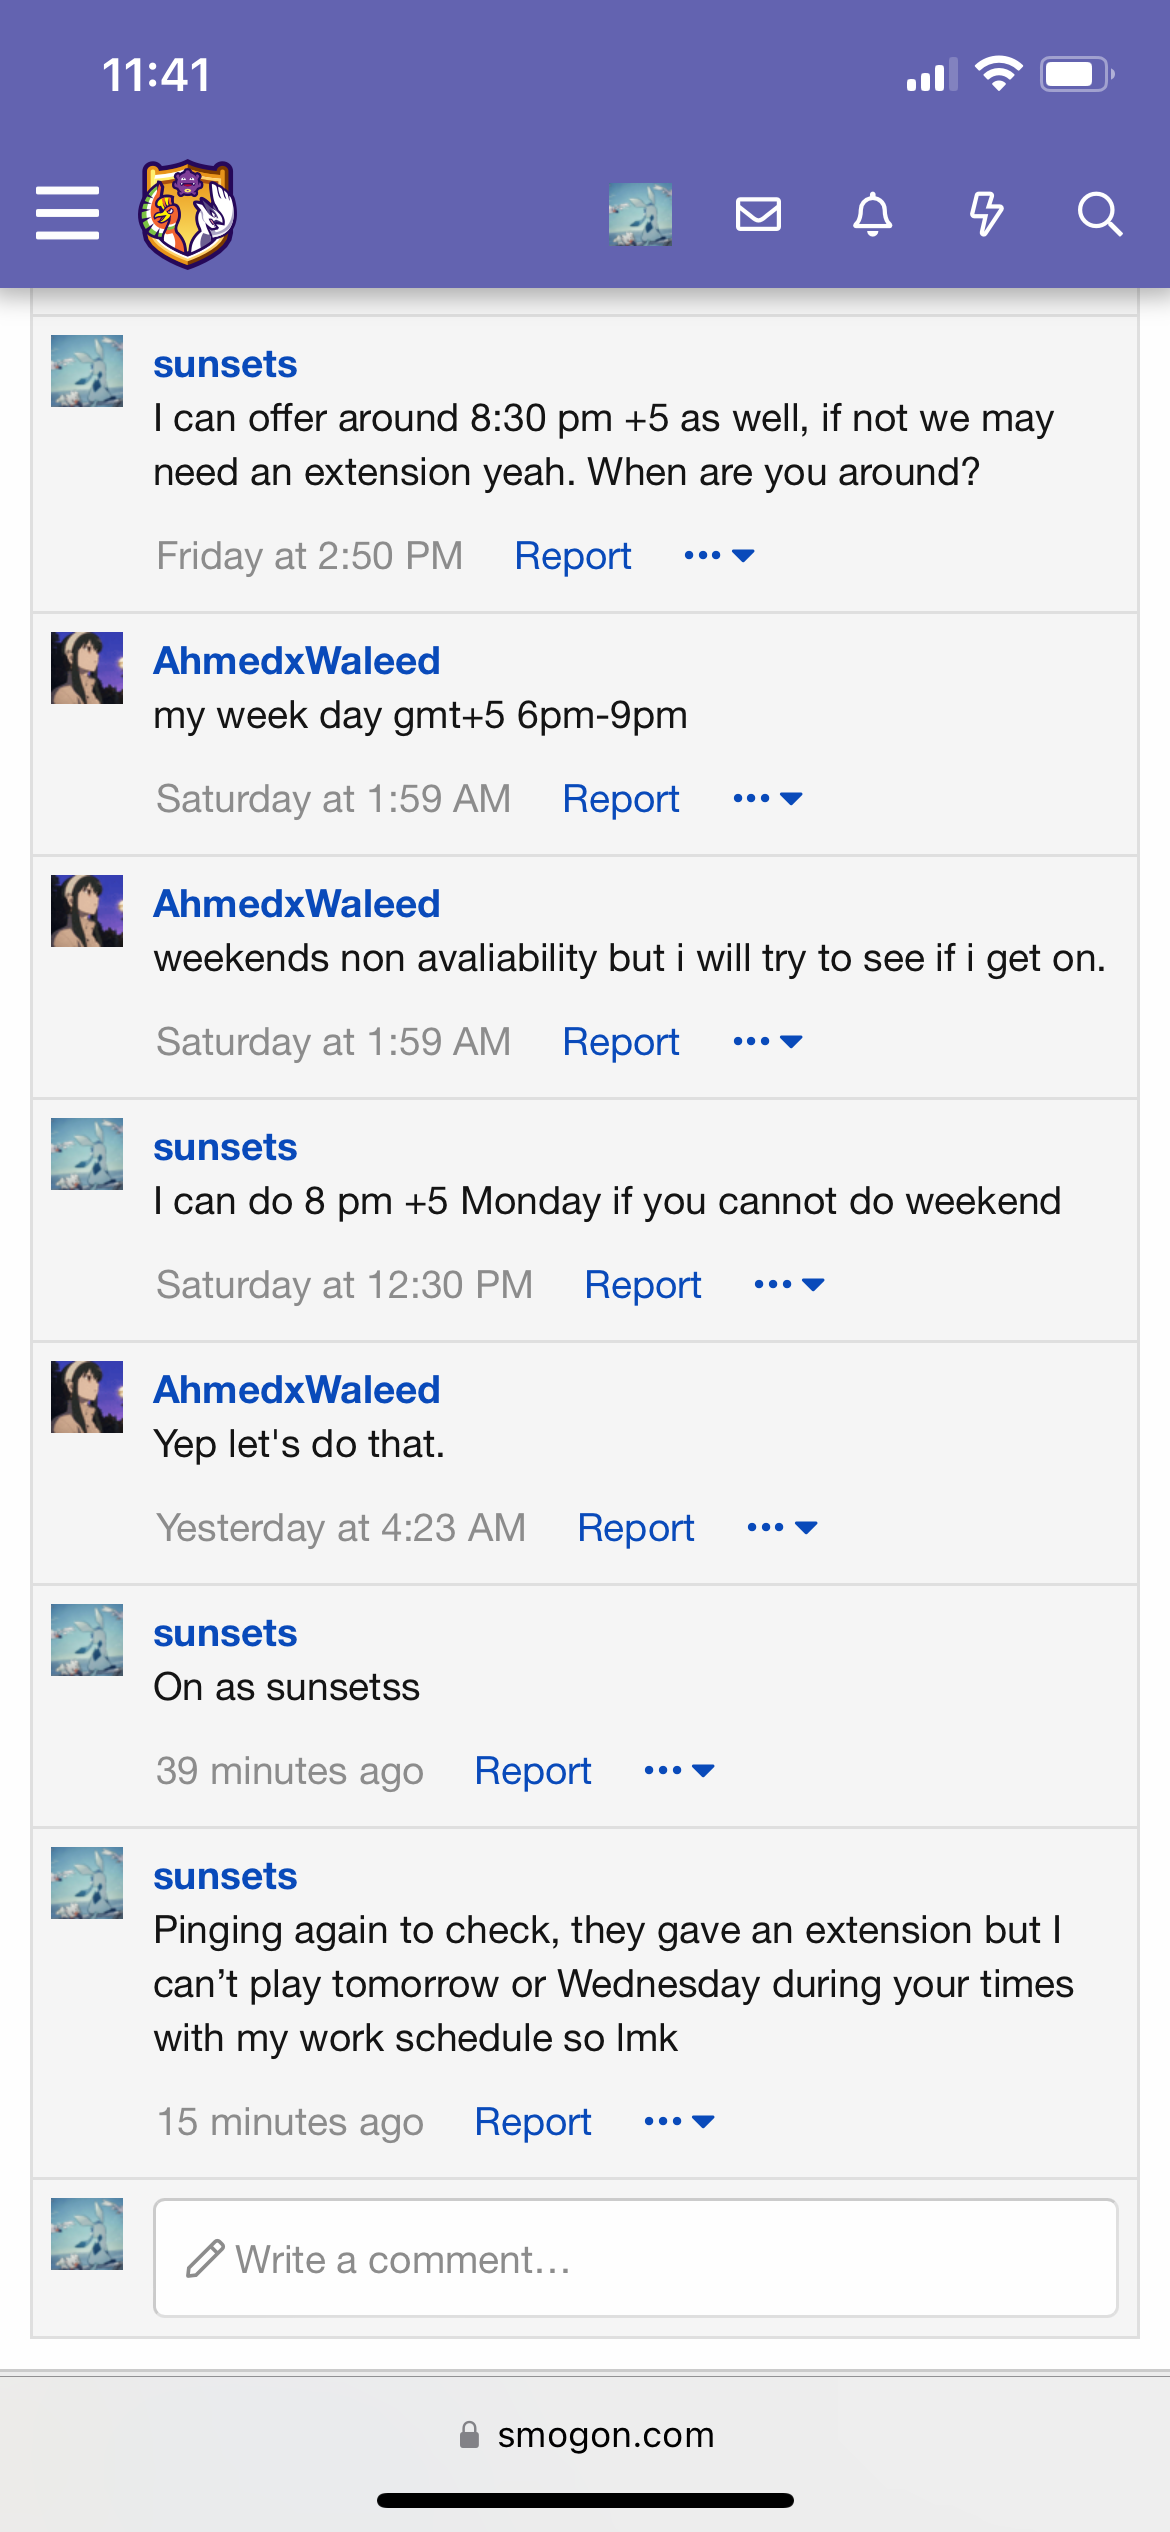This screenshot has width=1170, height=2532.
Task: Tap the smogon.com address bar
Action: point(585,2435)
